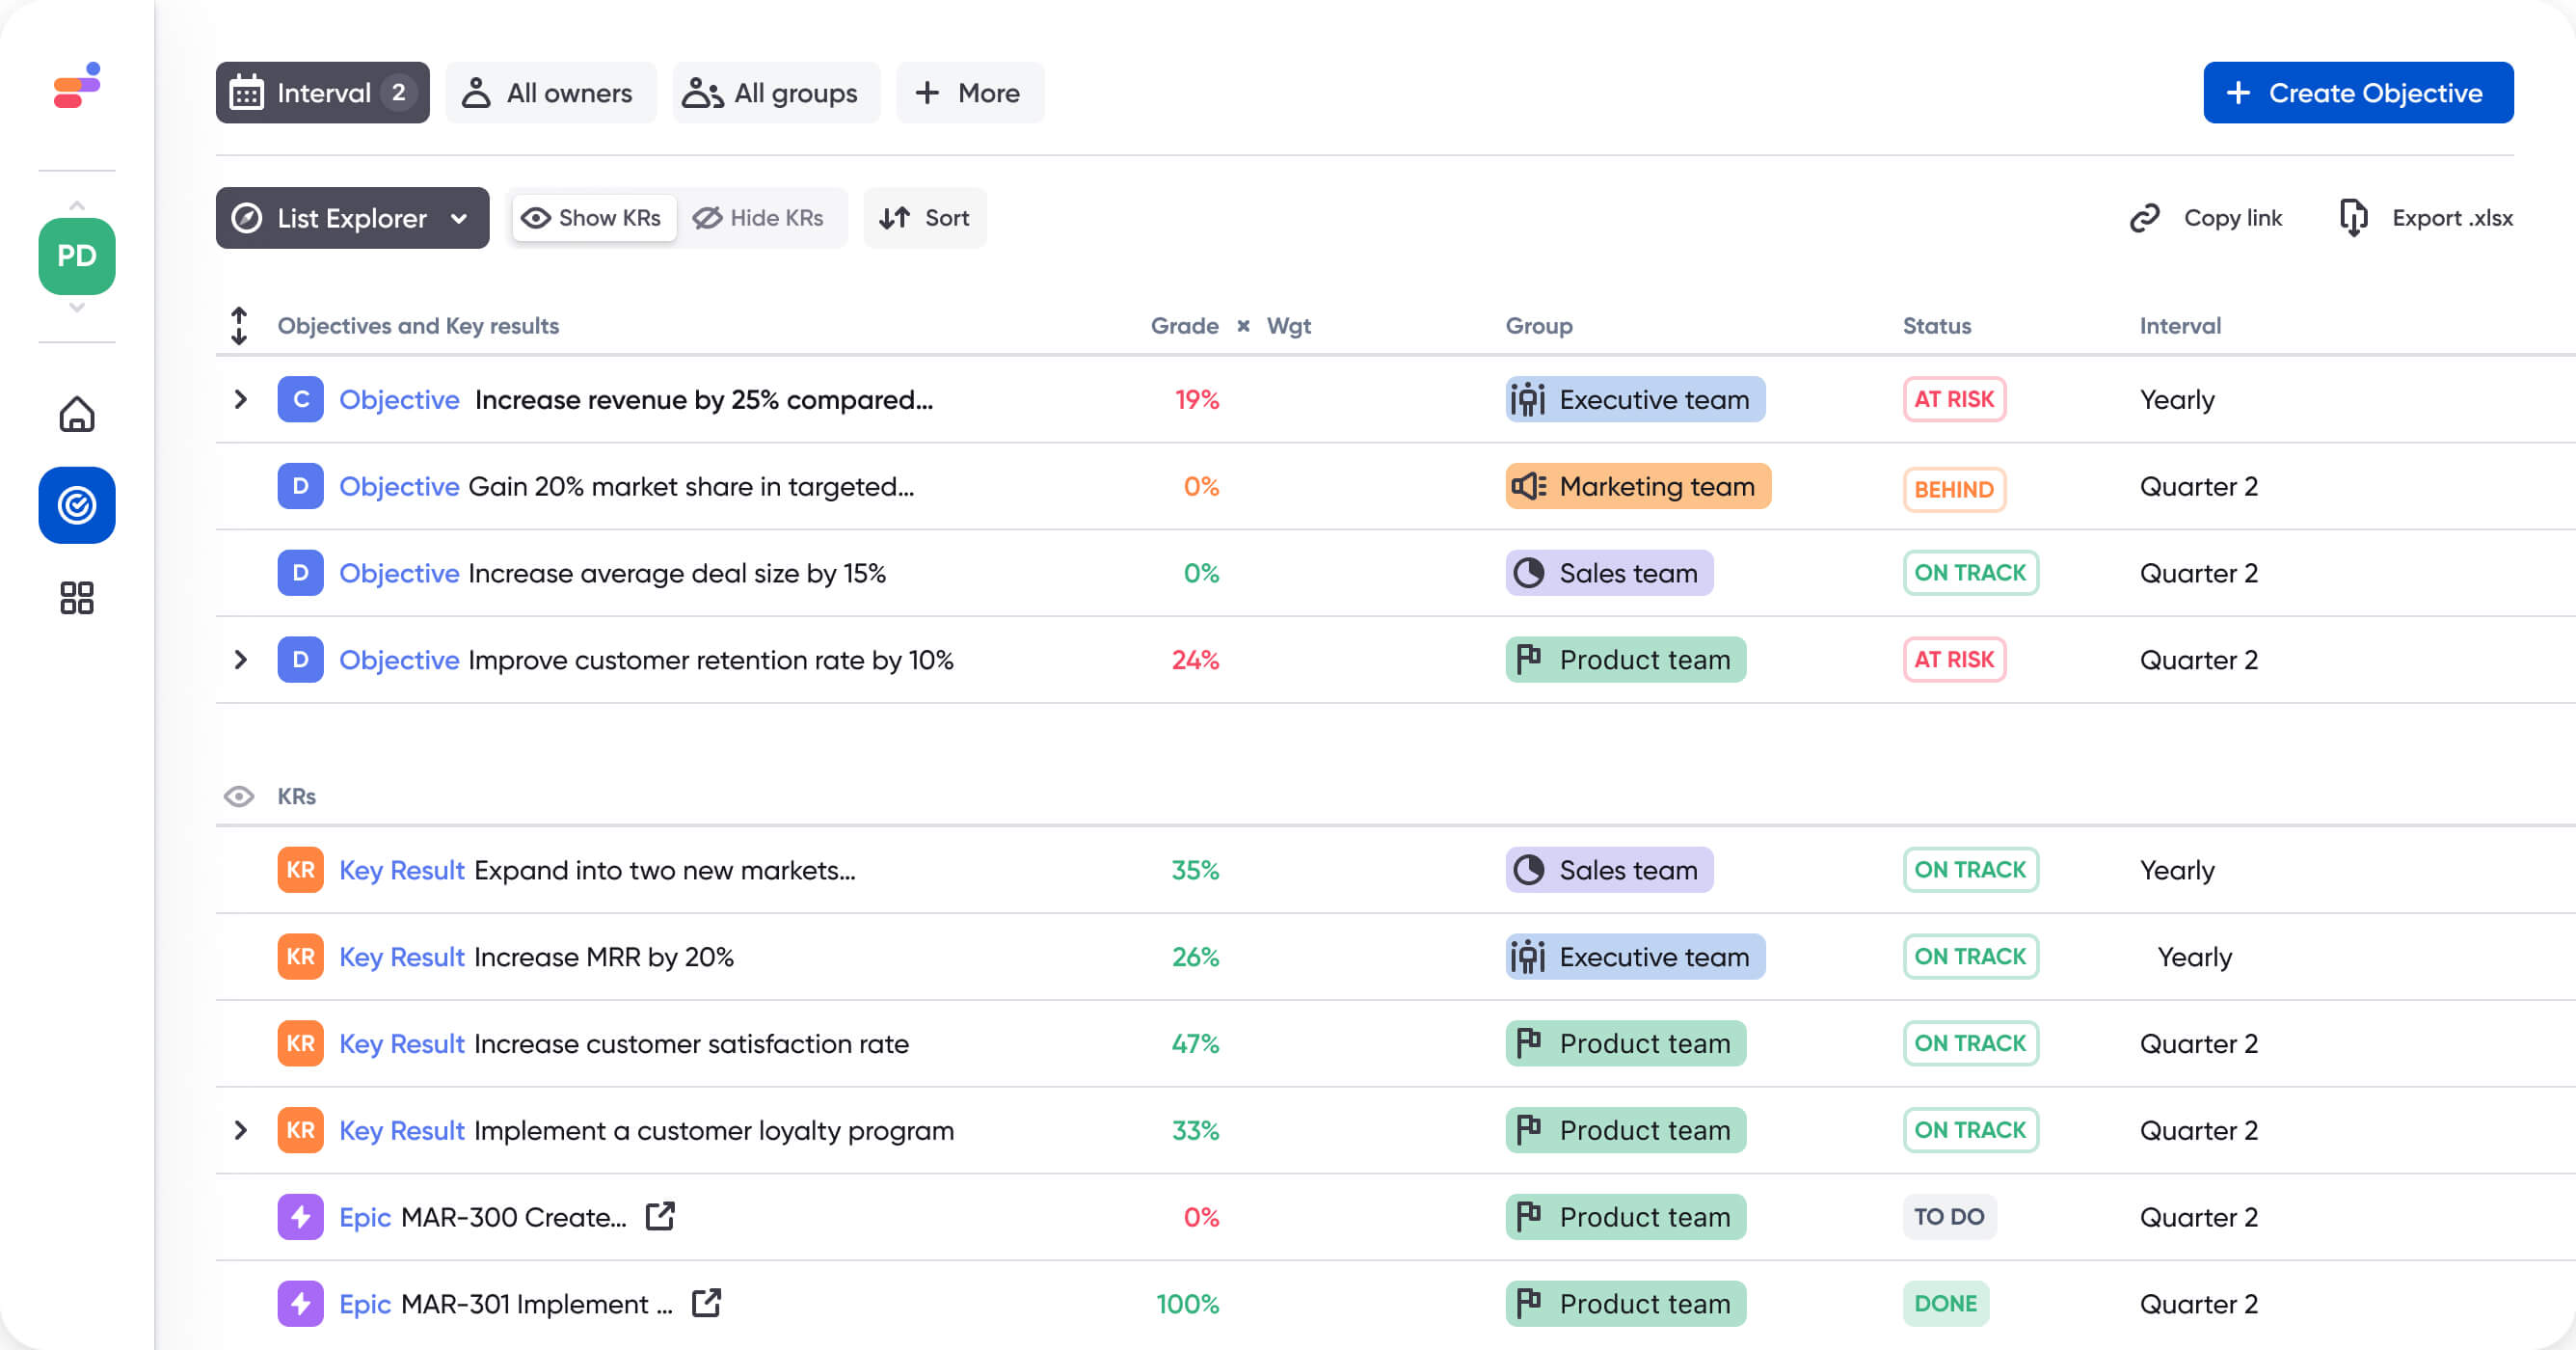Open key result Increase MRR by 20%

click(604, 958)
